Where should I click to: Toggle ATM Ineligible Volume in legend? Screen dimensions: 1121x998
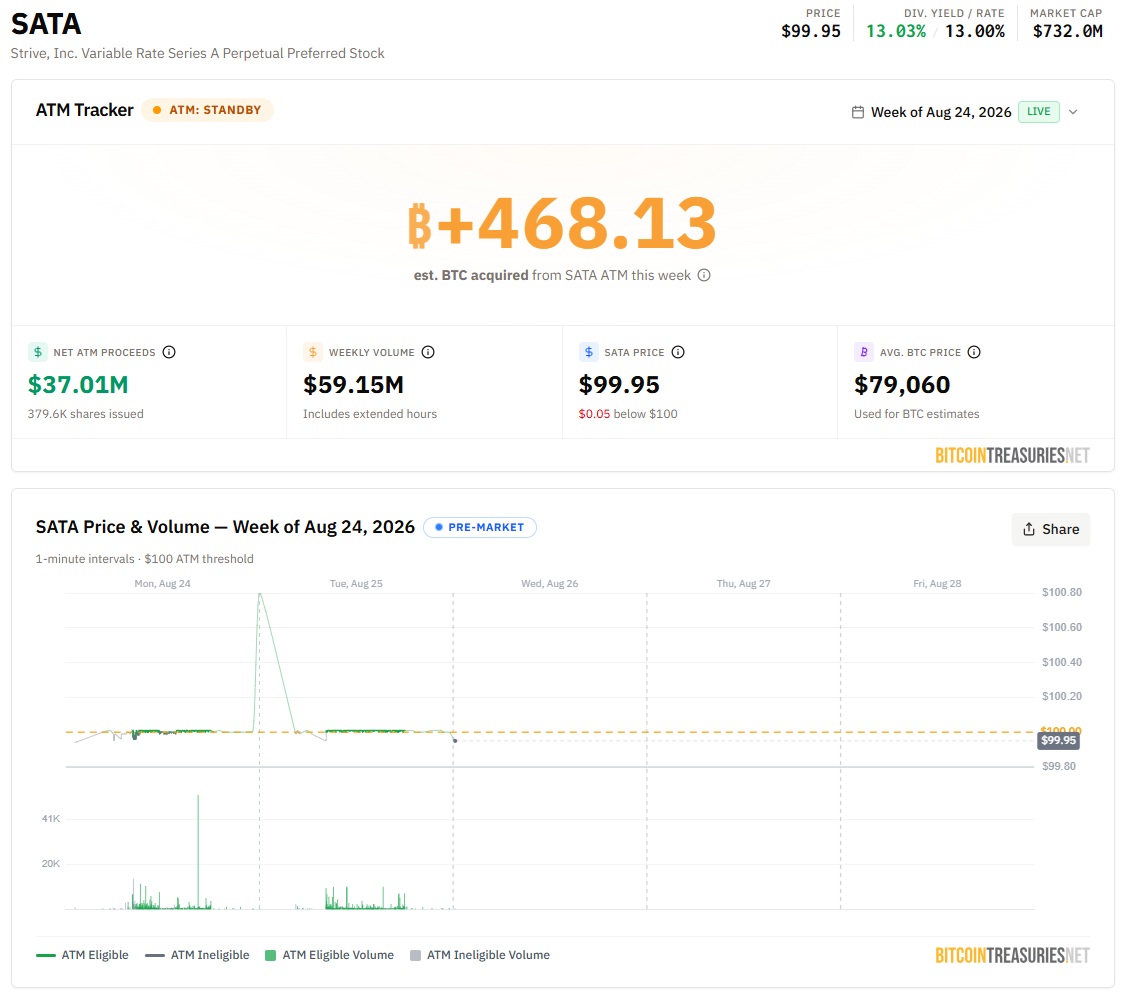click(x=480, y=955)
